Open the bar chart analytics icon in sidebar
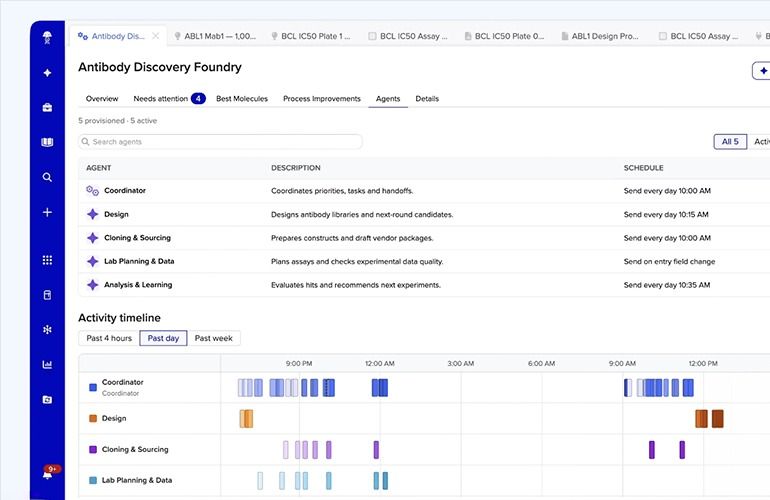The height and width of the screenshot is (500, 770). (47, 364)
